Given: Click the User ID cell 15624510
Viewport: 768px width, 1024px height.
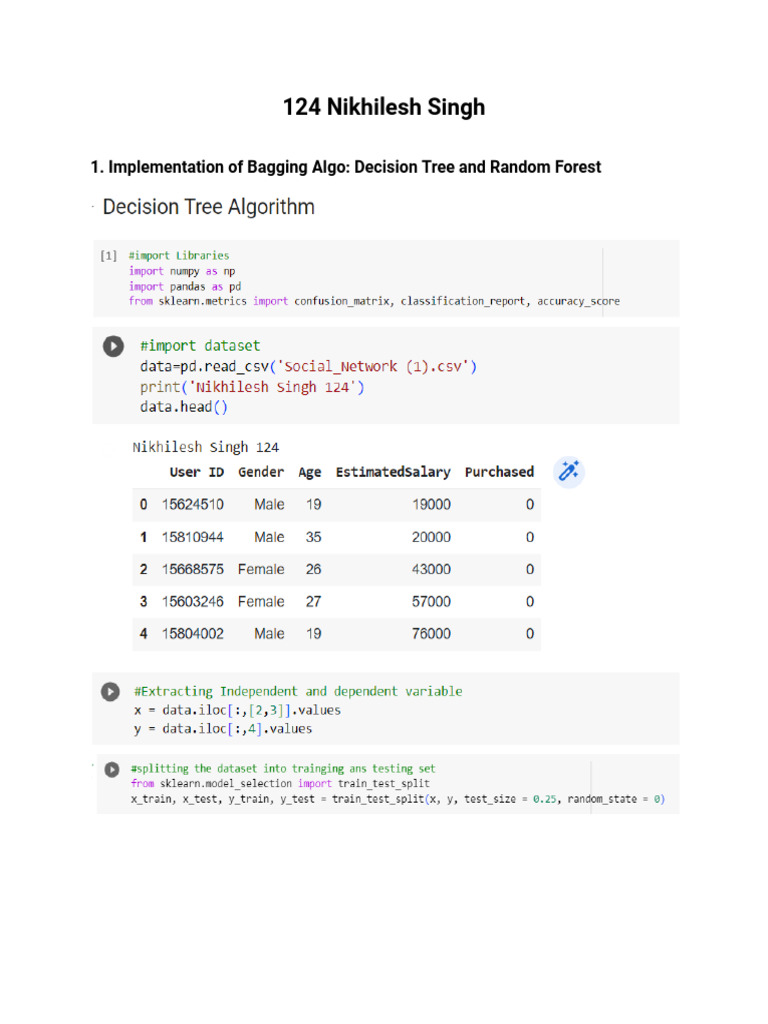Looking at the screenshot, I should 193,505.
